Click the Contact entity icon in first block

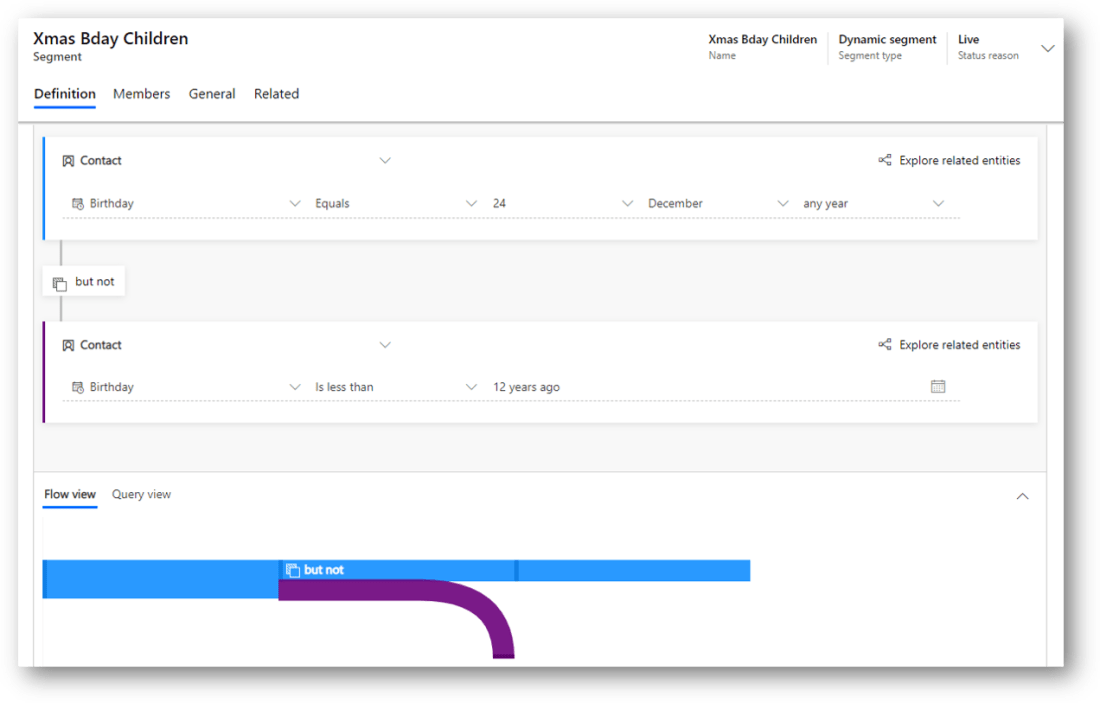pyautogui.click(x=68, y=161)
